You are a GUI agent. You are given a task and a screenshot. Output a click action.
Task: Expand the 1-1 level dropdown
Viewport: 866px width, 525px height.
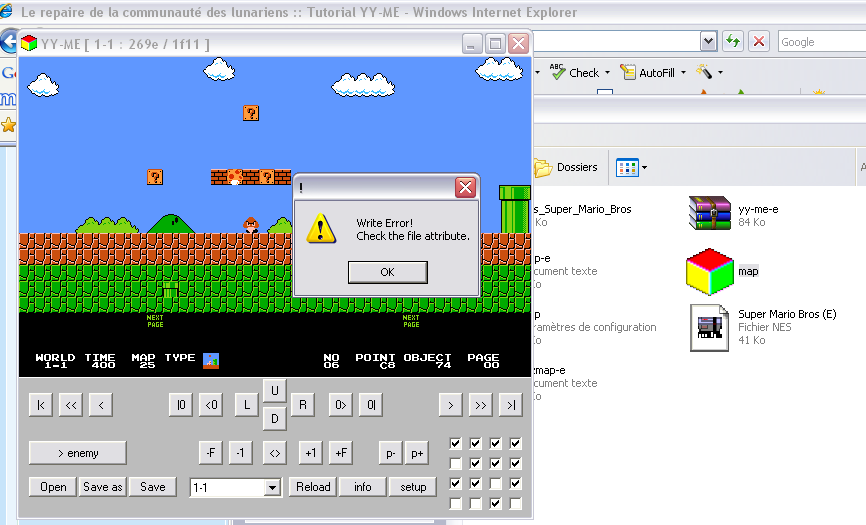(x=272, y=488)
